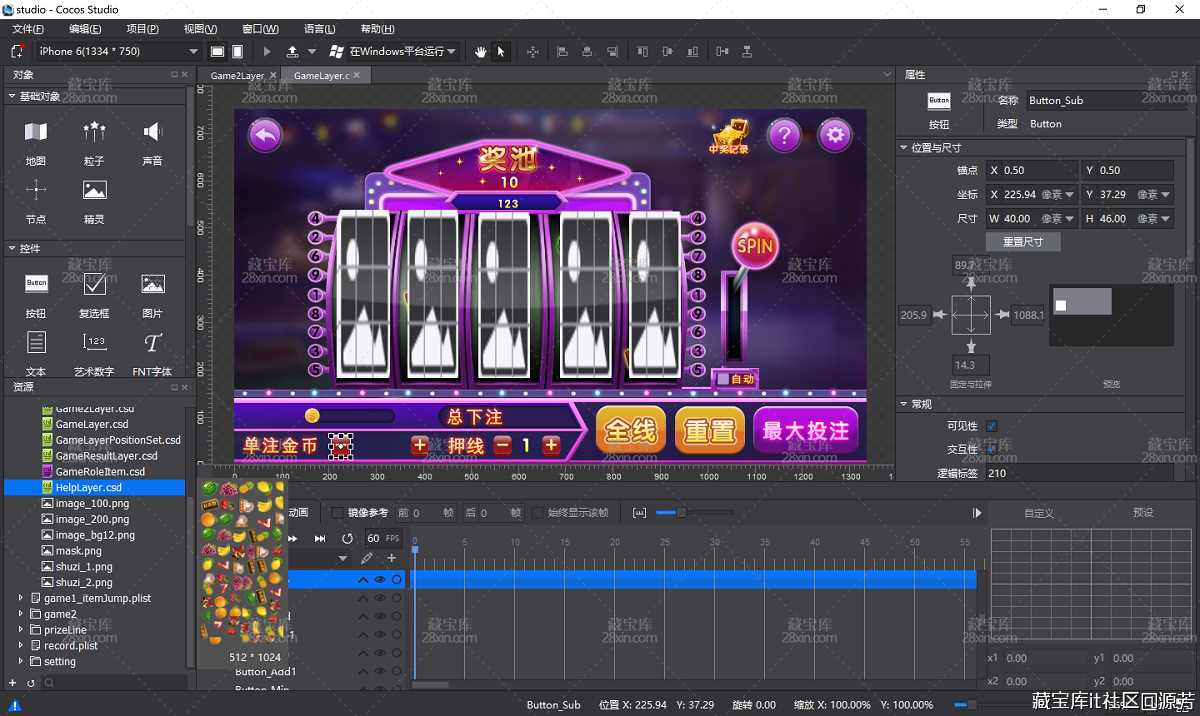Viewport: 1200px width, 716px height.
Task: Toggle eye visibility on the Button_Add1 row
Action: pyautogui.click(x=380, y=671)
